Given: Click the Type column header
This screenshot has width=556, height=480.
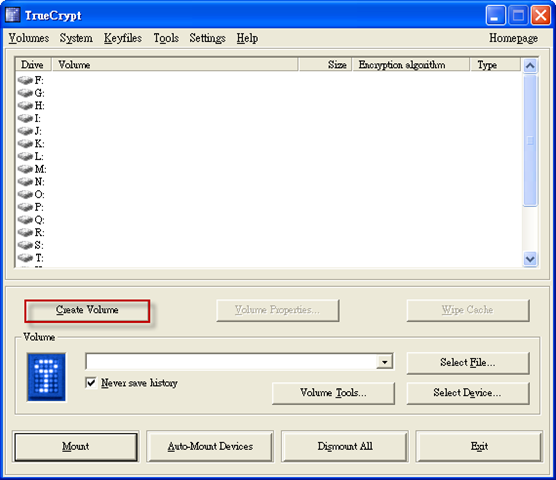Looking at the screenshot, I should click(496, 65).
